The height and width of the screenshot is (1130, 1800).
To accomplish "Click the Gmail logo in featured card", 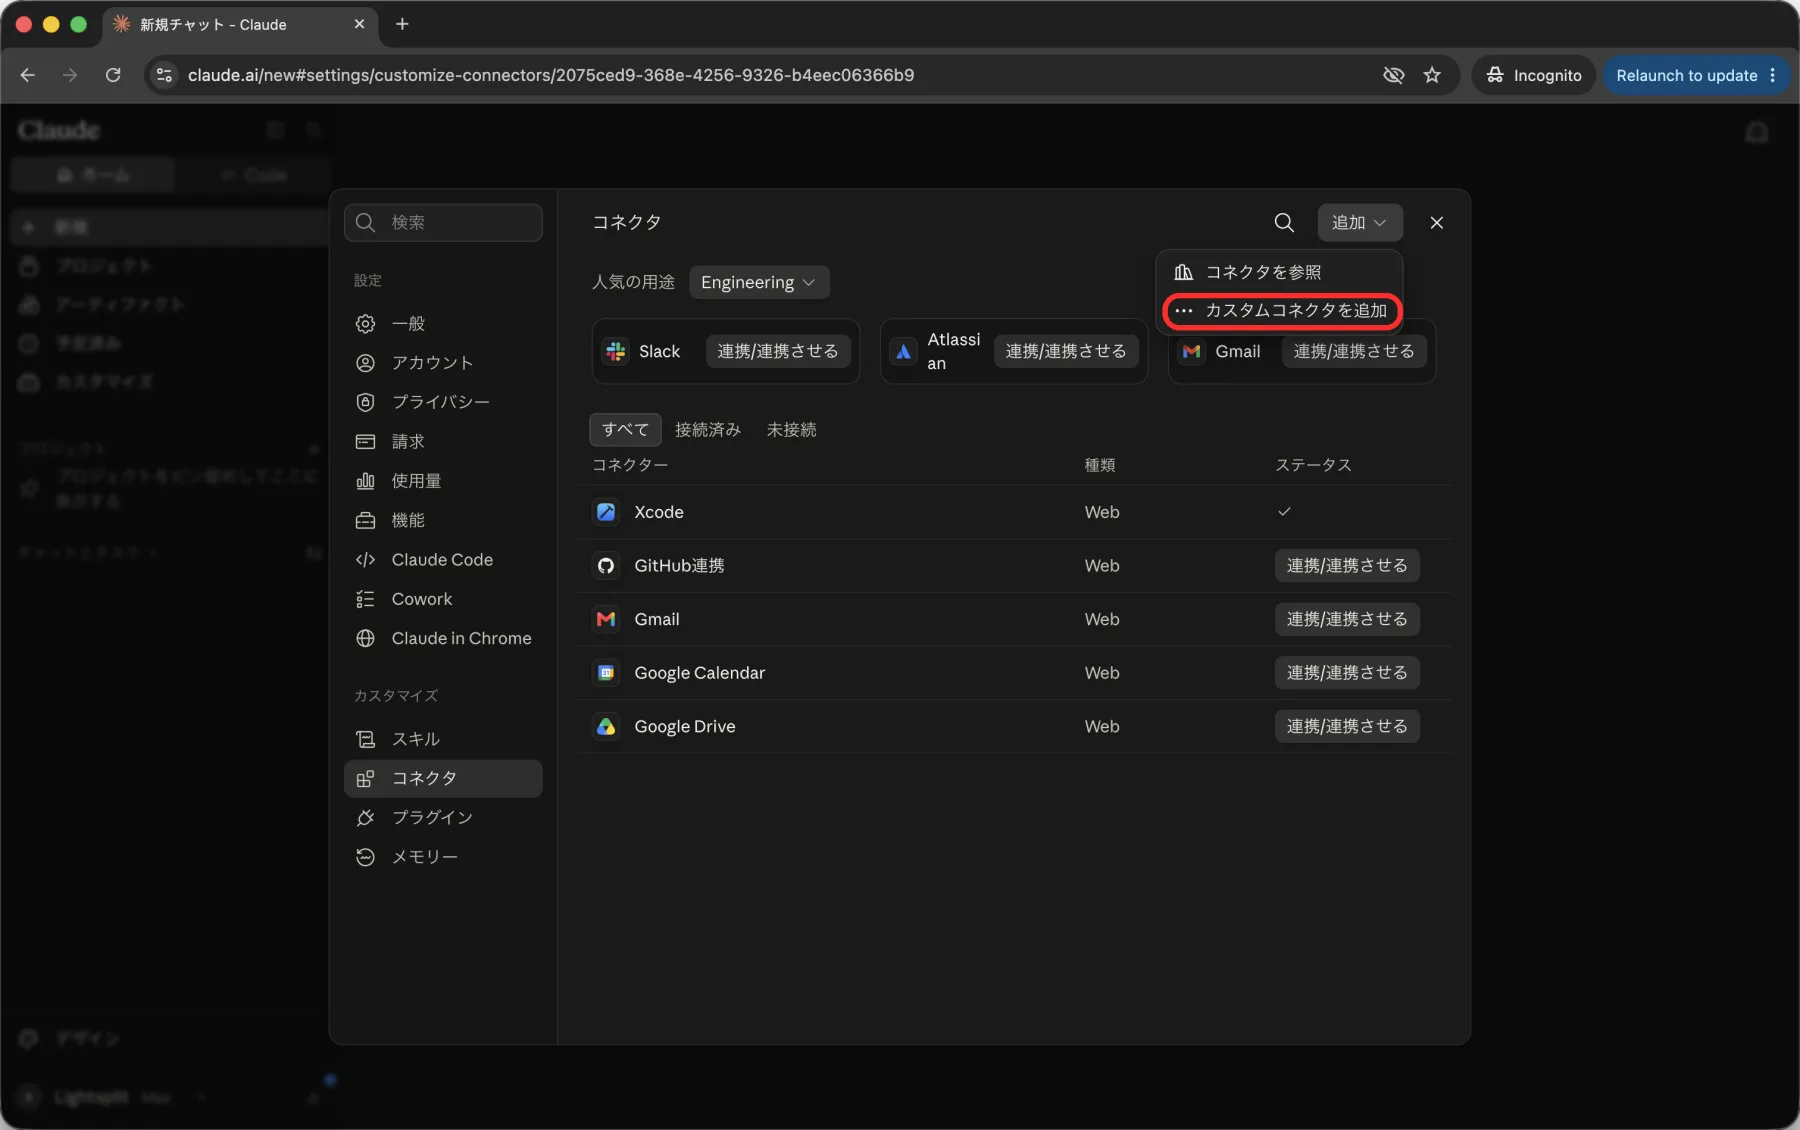I will [1191, 351].
